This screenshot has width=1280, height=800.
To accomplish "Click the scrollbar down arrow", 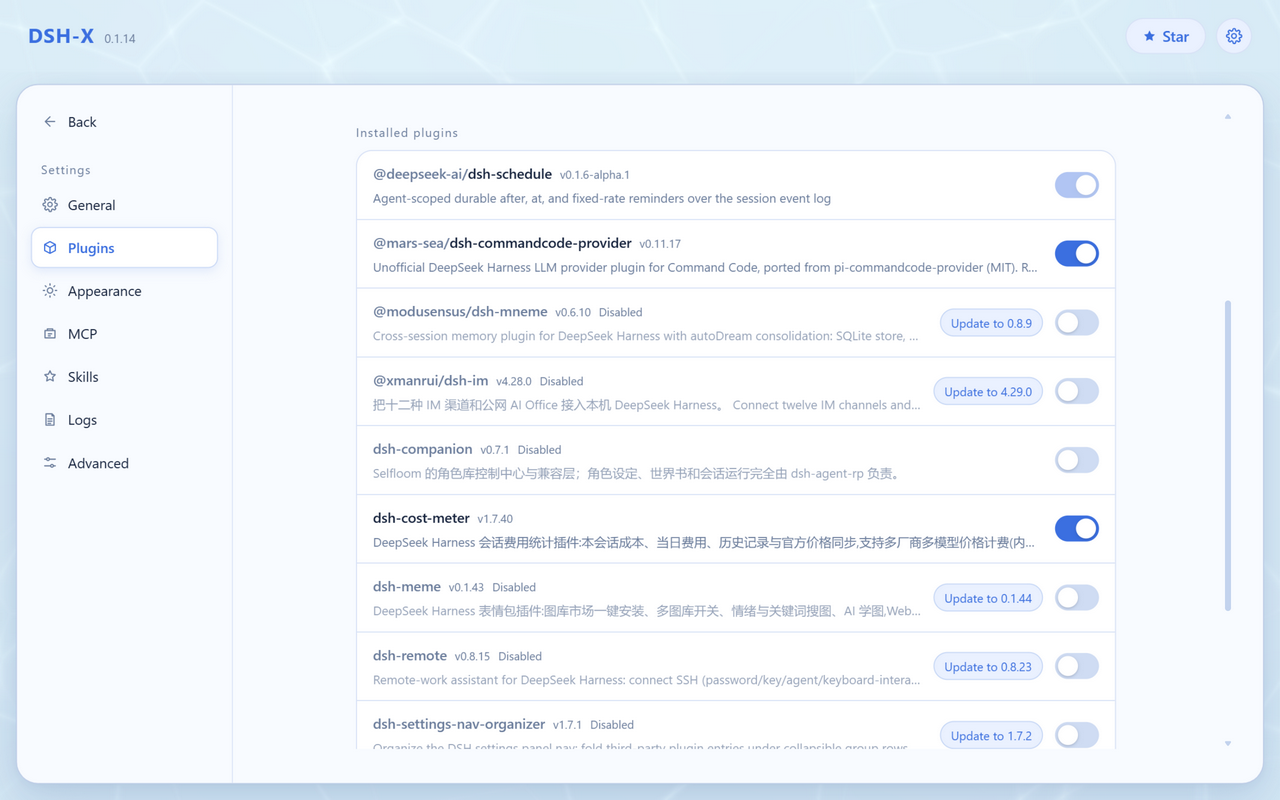I will 1228,743.
